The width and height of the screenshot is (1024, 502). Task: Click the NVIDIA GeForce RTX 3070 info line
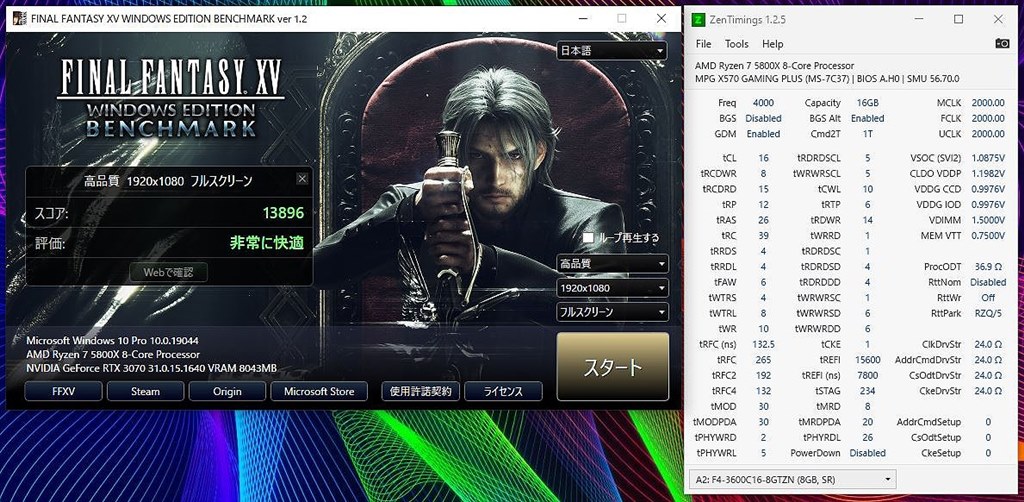pyautogui.click(x=152, y=369)
